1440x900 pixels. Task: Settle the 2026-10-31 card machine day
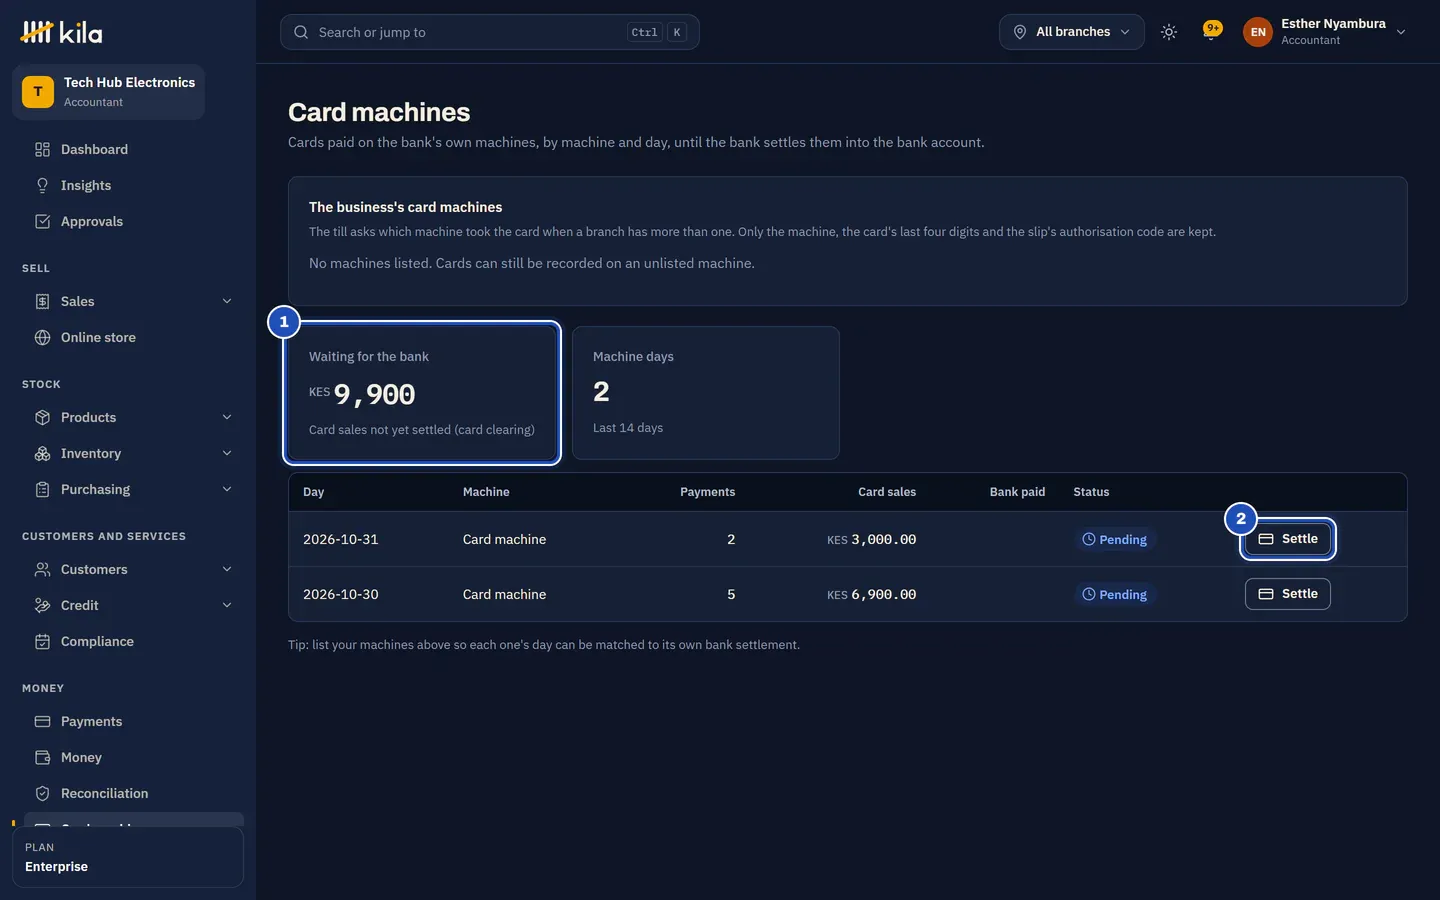1288,539
